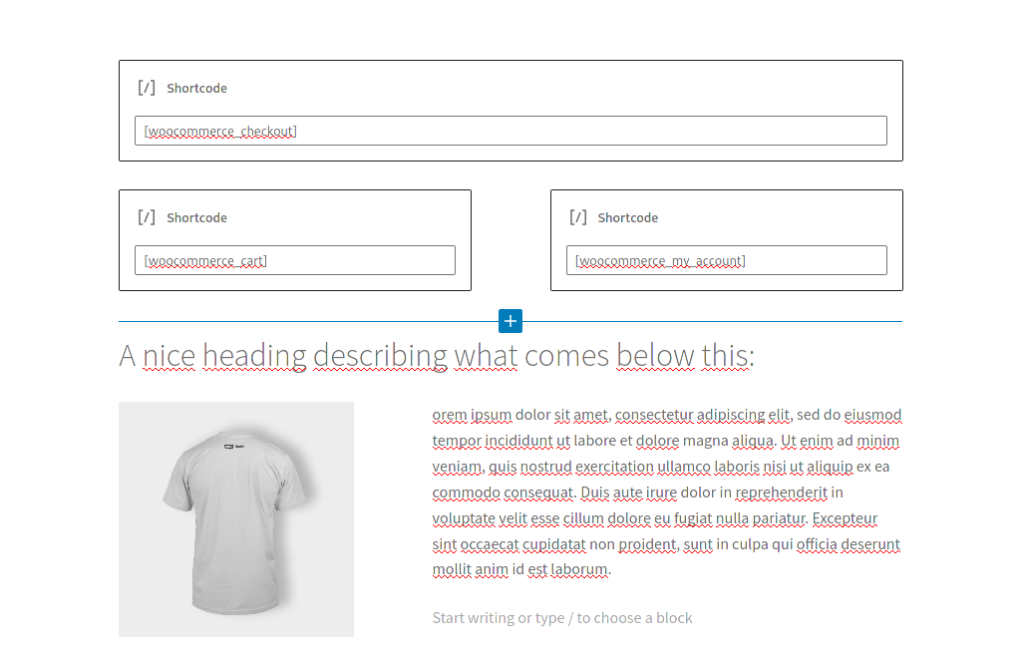1024x654 pixels.
Task: Click the shortcode icon in the my account block
Action: click(x=578, y=217)
